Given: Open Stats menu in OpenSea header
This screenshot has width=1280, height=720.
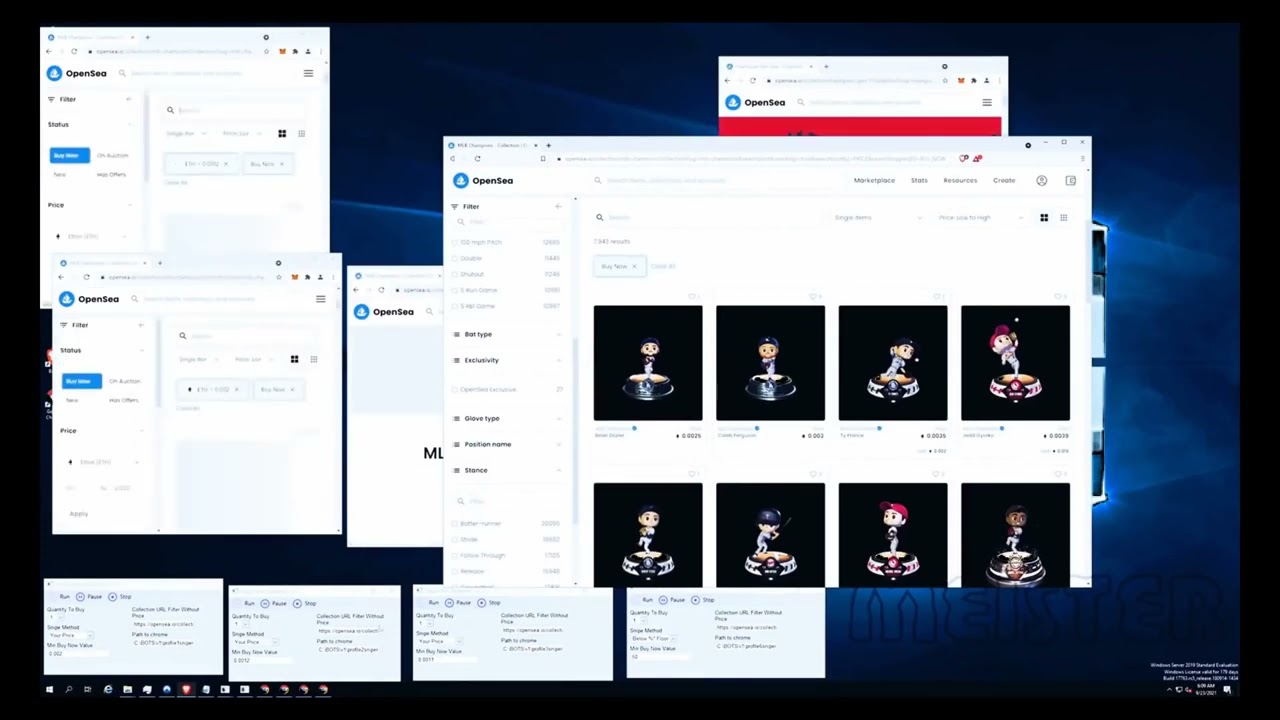Looking at the screenshot, I should (919, 181).
